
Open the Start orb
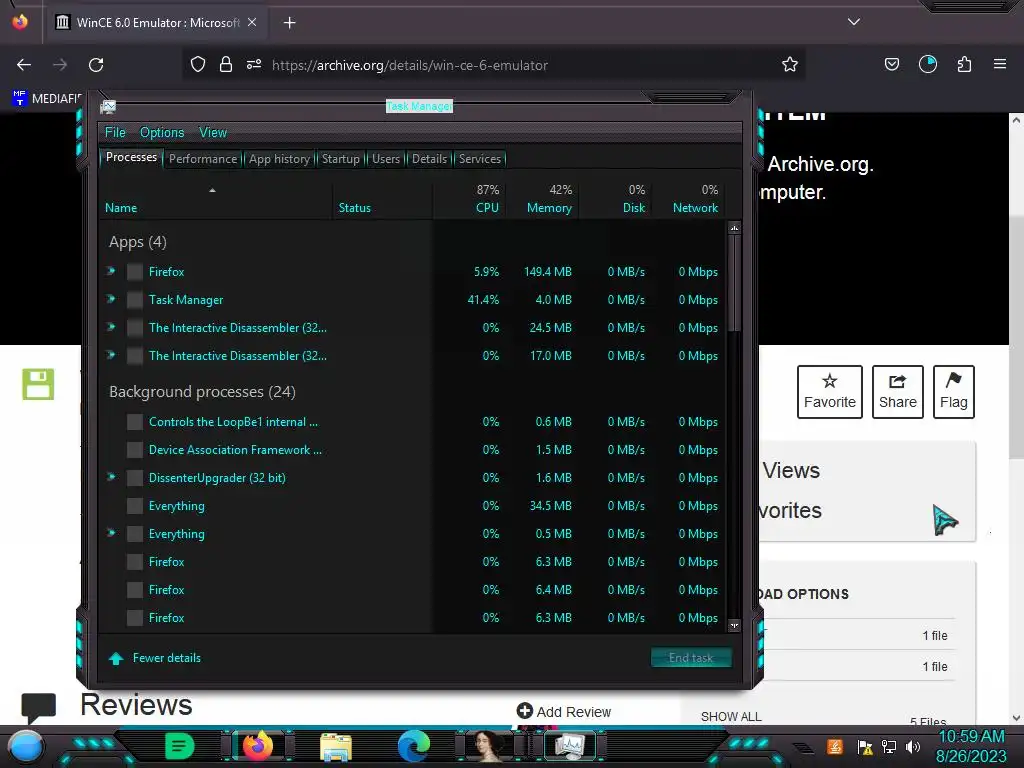(x=25, y=746)
